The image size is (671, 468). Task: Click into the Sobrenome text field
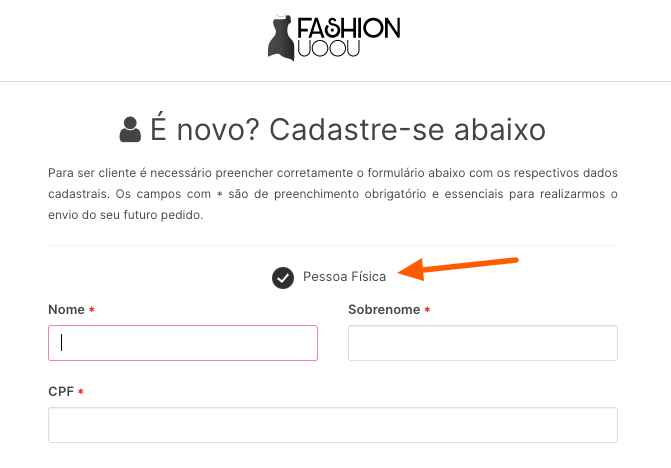coord(482,343)
